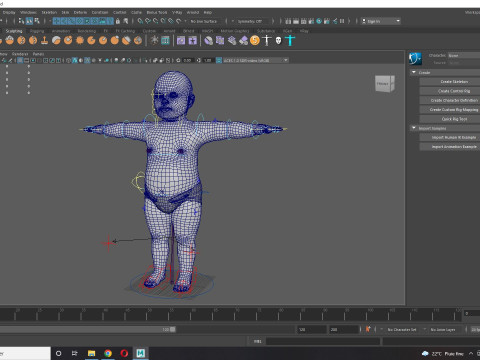This screenshot has width=480, height=360.
Task: Toggle the handle selection mask
Action: [57, 21]
